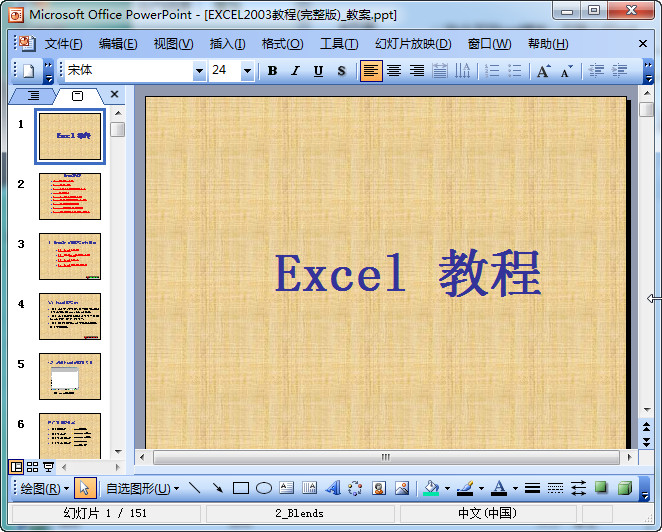
Task: Toggle Align Left paragraph button
Action: click(x=371, y=71)
